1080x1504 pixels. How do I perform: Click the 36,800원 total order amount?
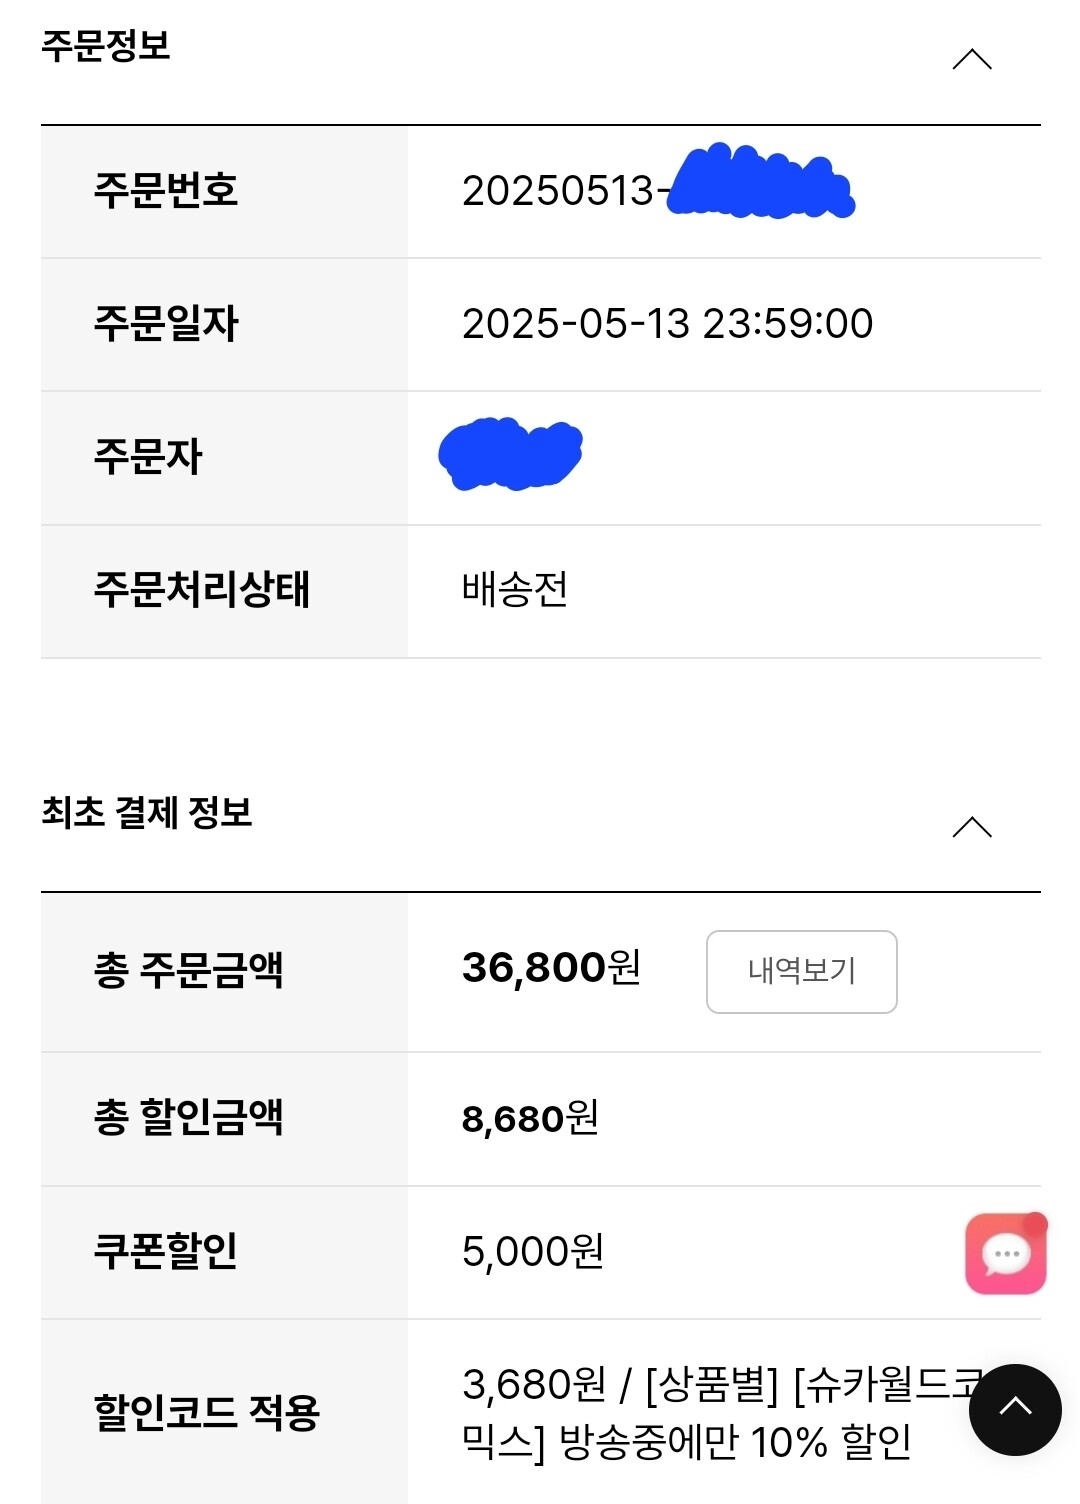pyautogui.click(x=551, y=968)
